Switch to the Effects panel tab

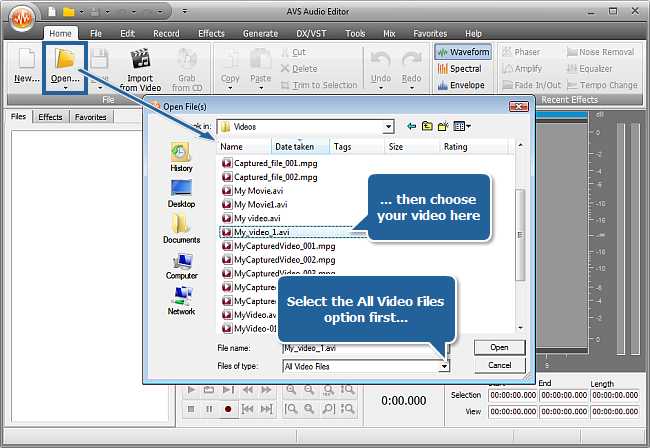point(50,117)
